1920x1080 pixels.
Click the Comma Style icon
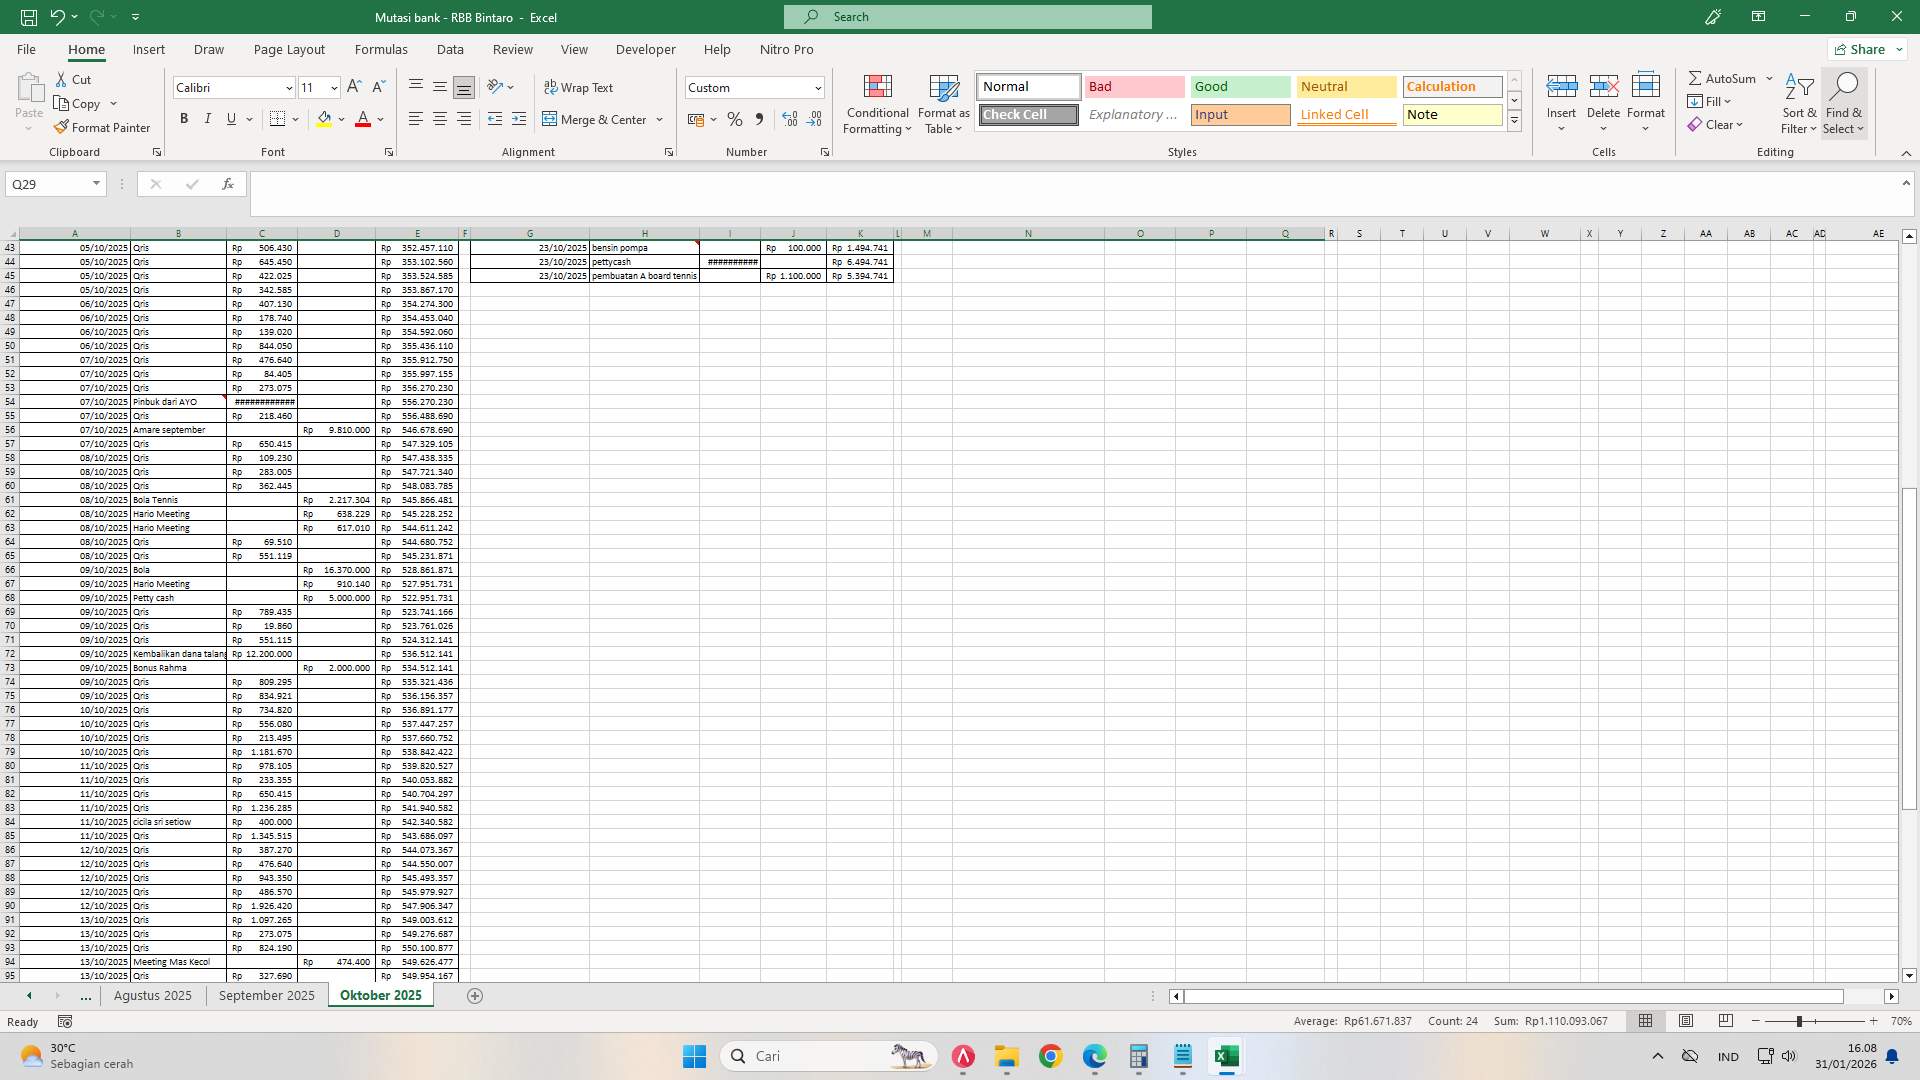click(759, 119)
